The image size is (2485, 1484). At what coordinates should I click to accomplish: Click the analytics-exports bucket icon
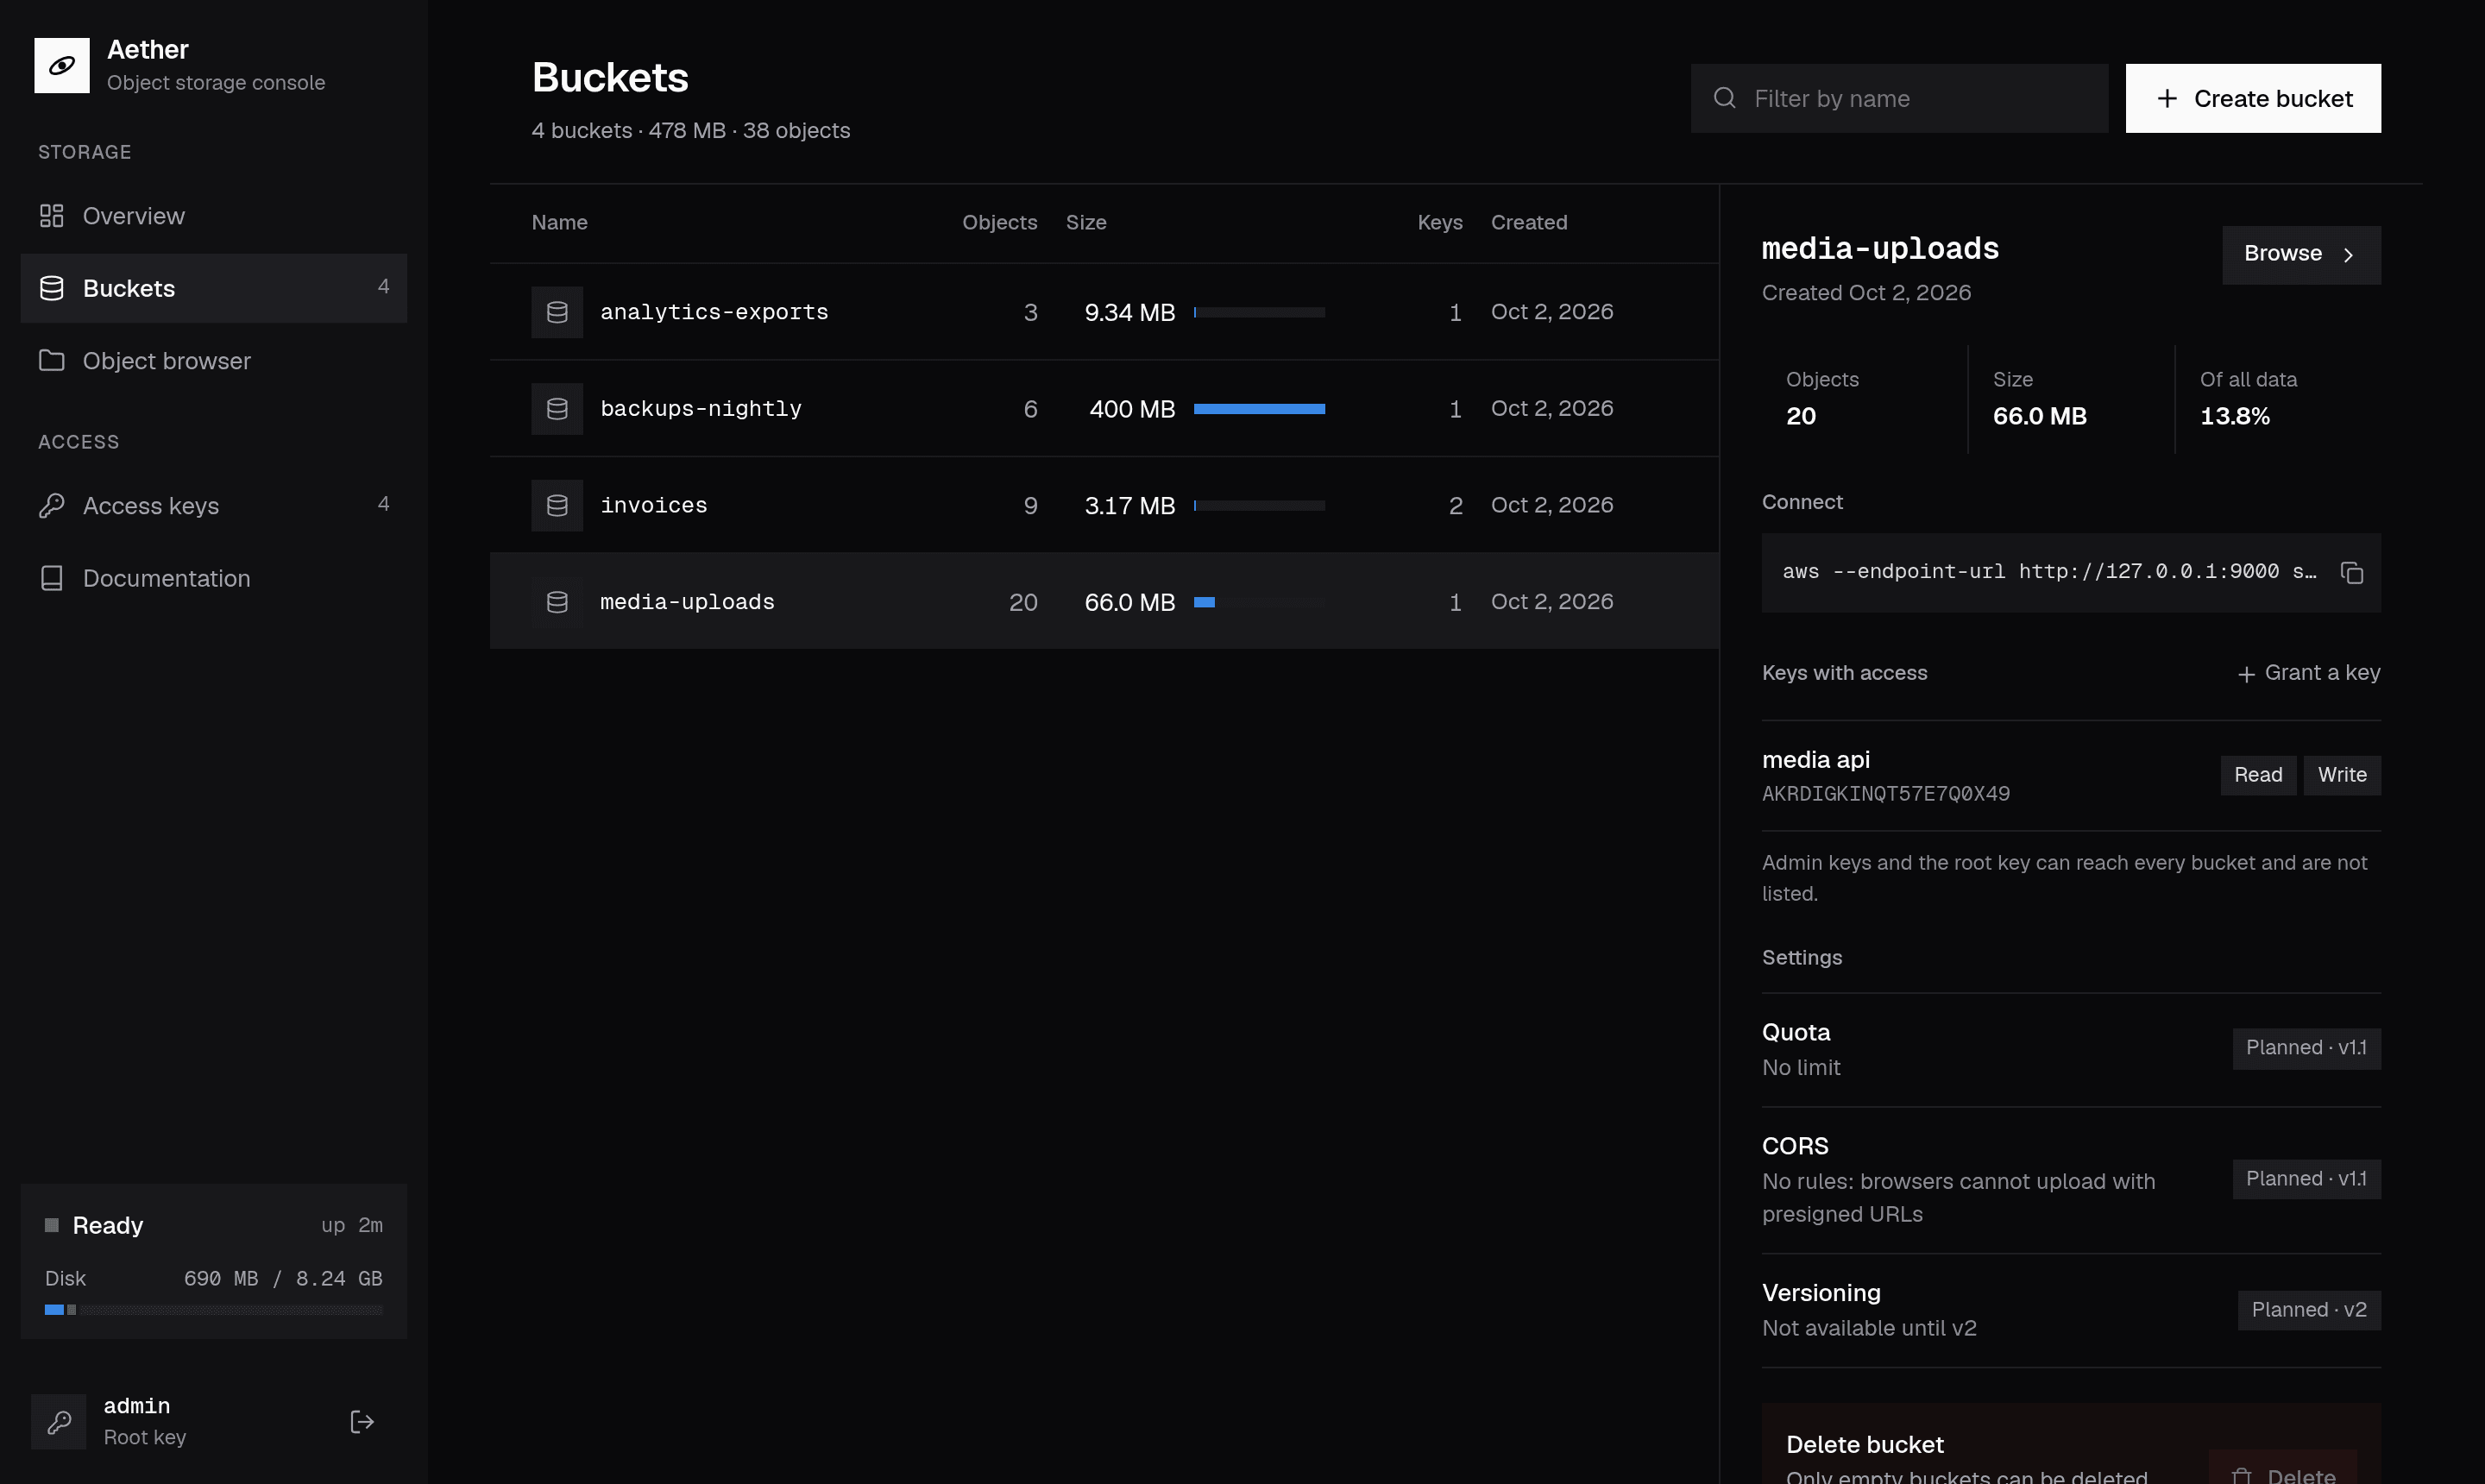point(557,312)
